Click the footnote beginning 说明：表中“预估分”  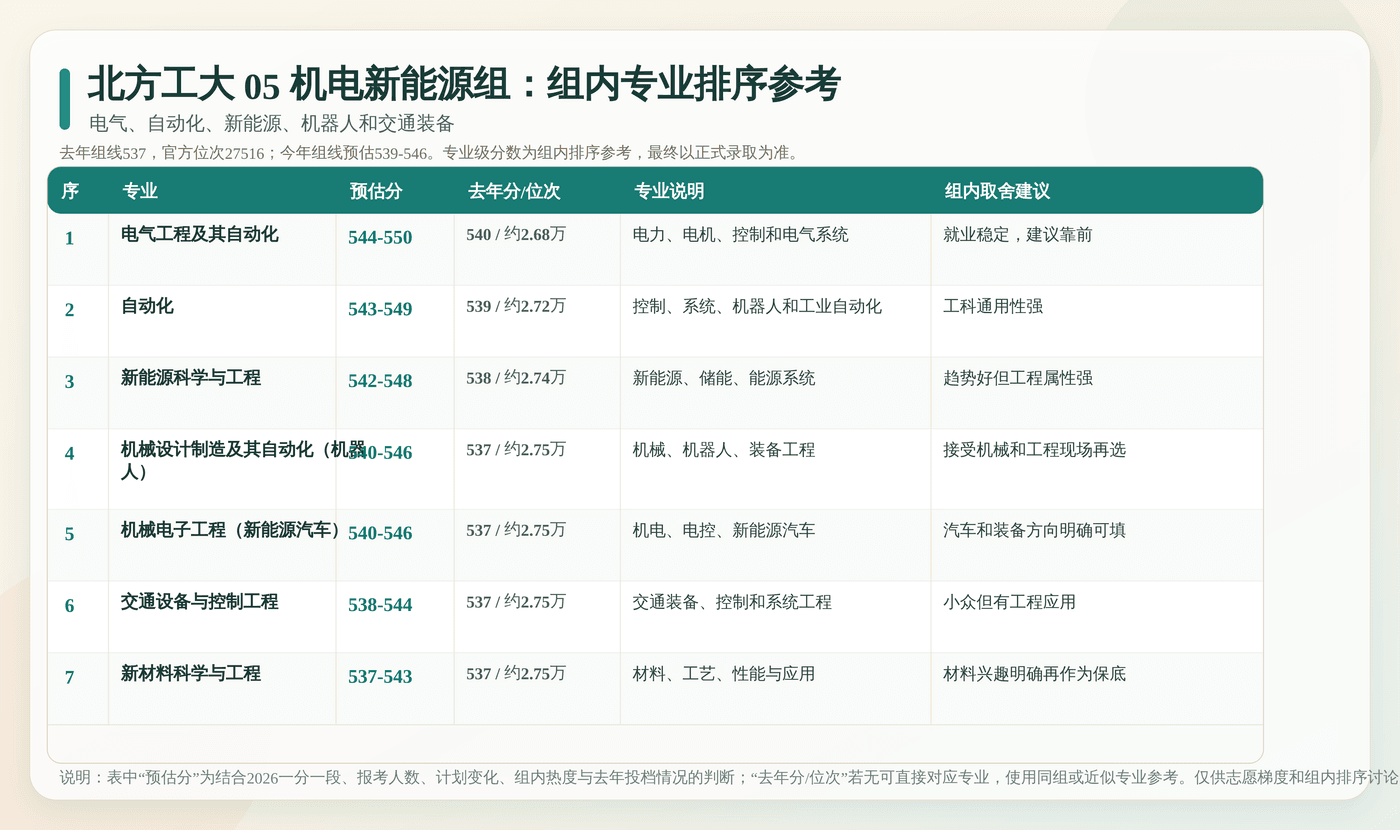(x=729, y=777)
